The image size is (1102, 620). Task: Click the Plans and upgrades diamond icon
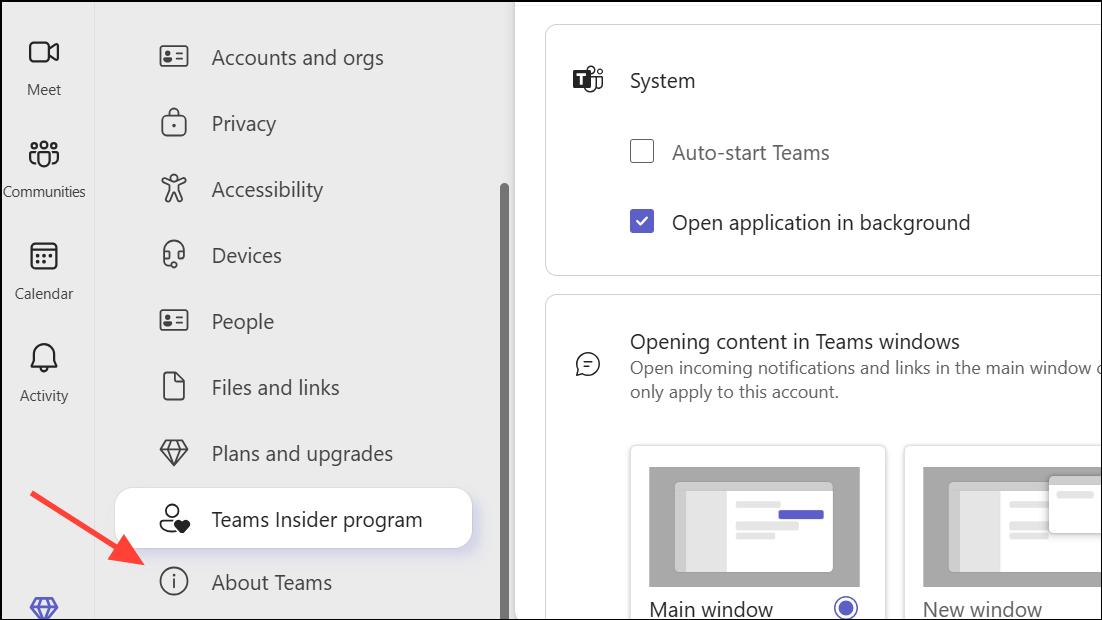coord(174,453)
